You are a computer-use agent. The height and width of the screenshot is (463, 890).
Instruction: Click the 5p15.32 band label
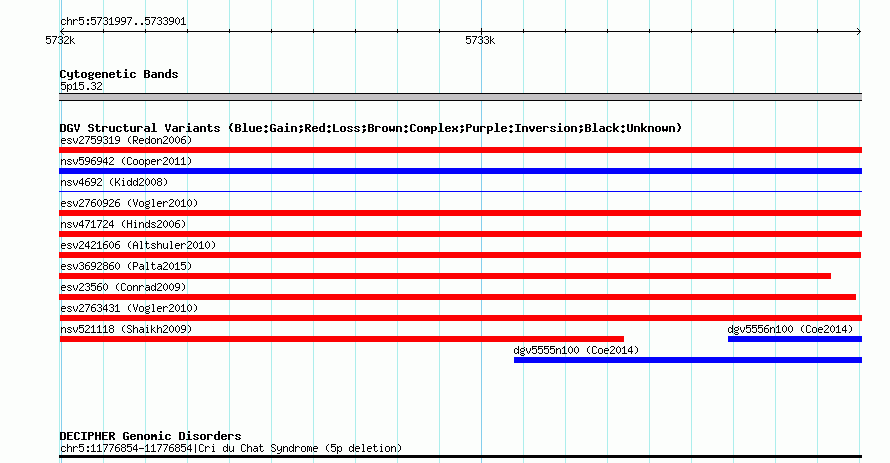tap(81, 86)
